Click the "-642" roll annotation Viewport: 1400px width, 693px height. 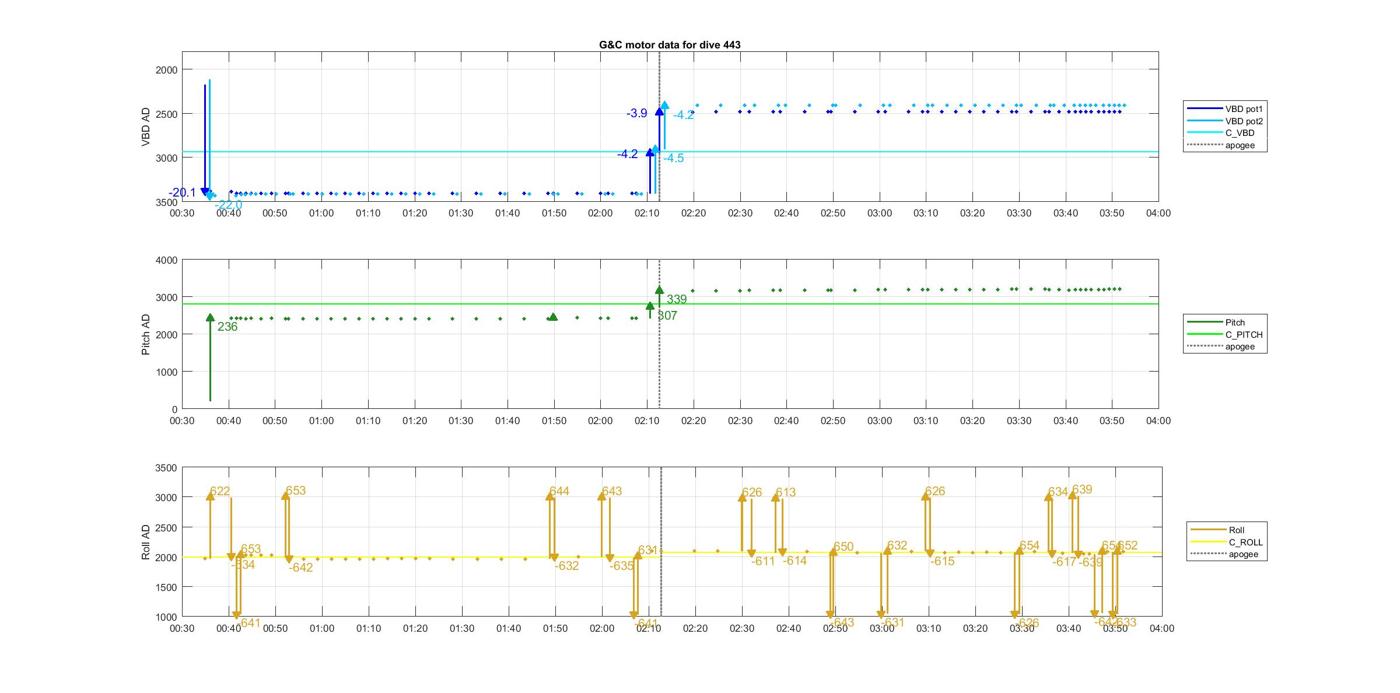[x=301, y=568]
